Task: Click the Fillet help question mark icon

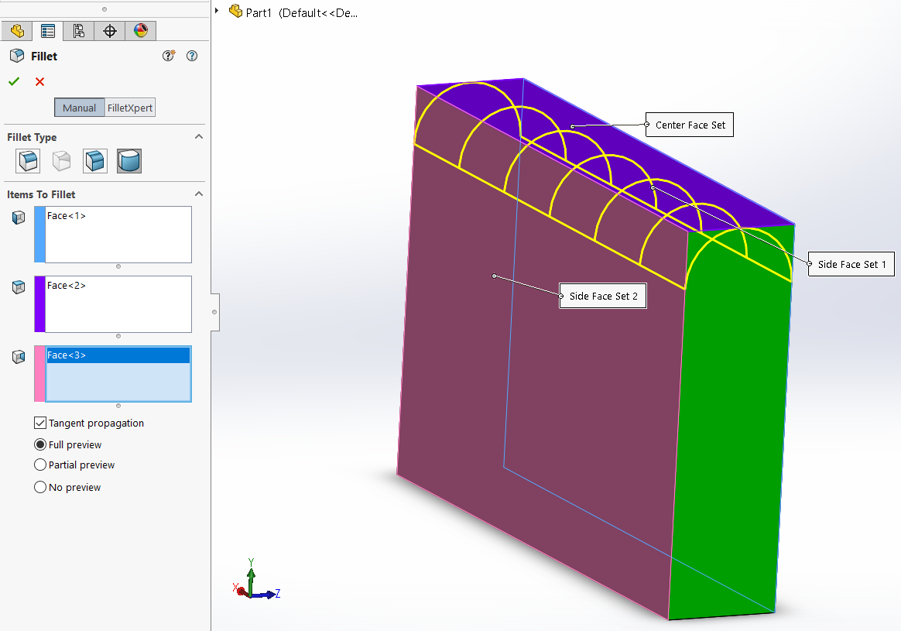Action: pos(192,57)
